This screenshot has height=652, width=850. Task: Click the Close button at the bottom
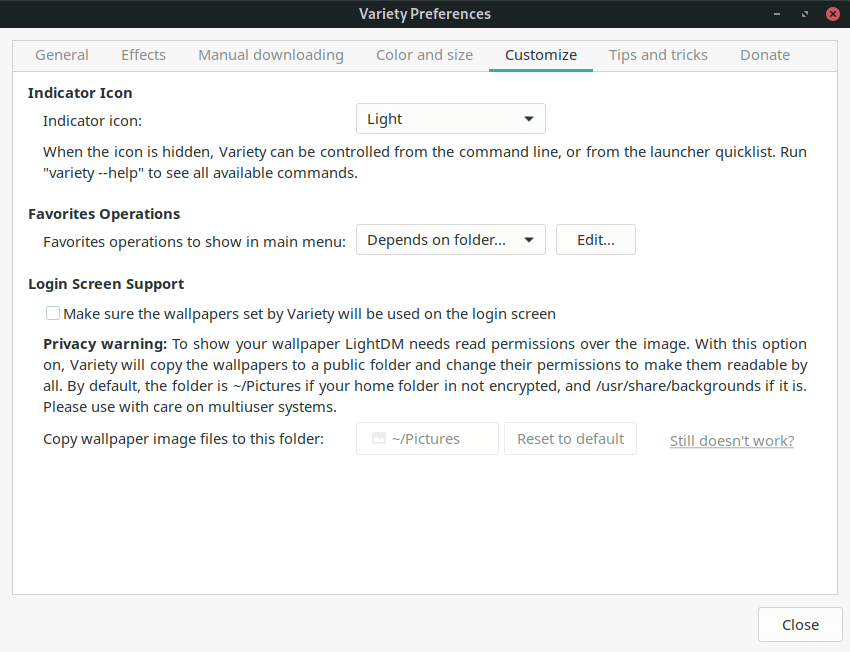click(800, 624)
